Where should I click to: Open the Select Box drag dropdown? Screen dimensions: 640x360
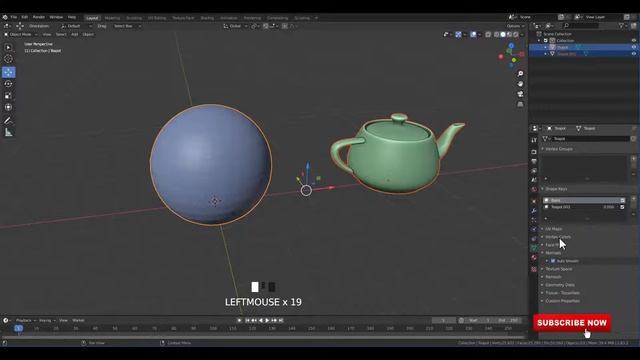(127, 26)
